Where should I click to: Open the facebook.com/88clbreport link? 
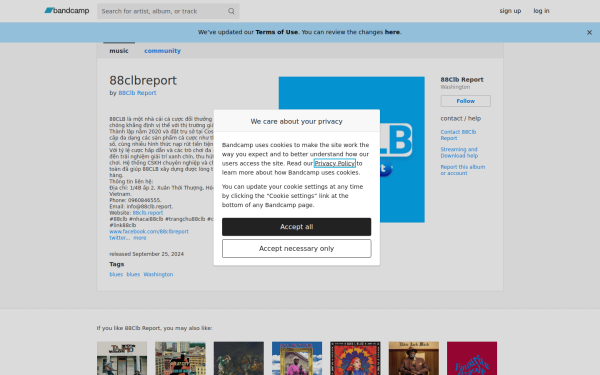point(149,232)
